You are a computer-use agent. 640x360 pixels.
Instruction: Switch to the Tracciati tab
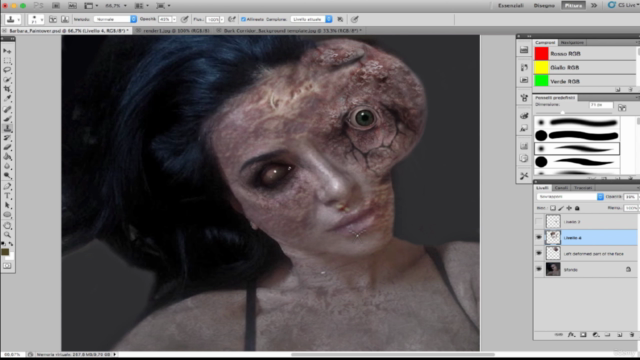(x=583, y=188)
